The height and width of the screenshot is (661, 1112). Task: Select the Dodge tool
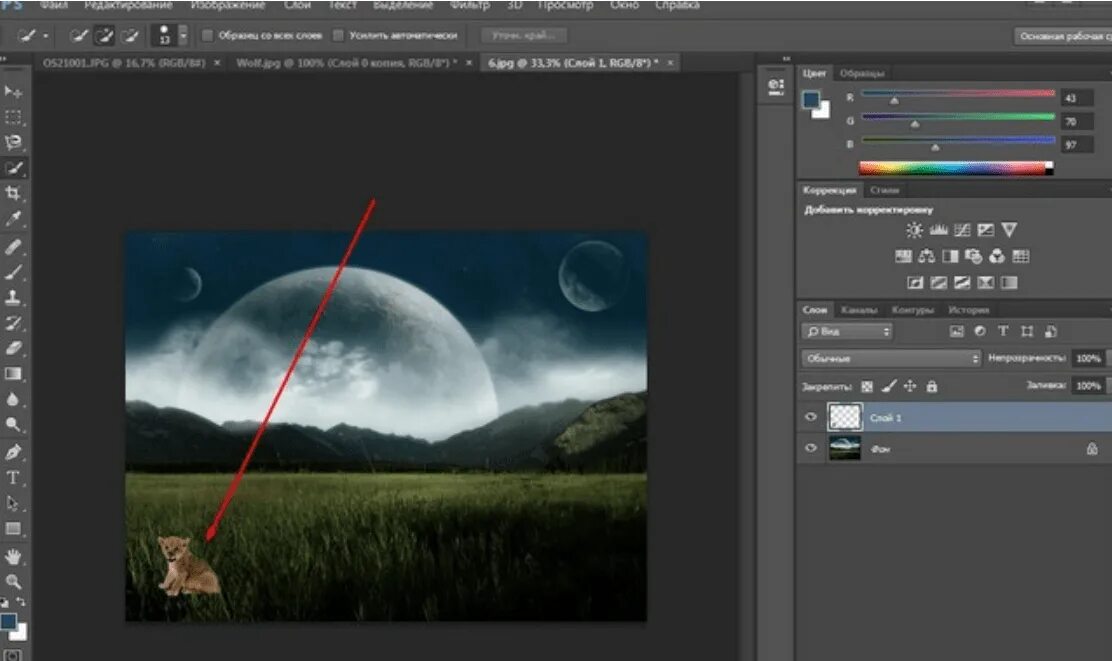tap(13, 424)
